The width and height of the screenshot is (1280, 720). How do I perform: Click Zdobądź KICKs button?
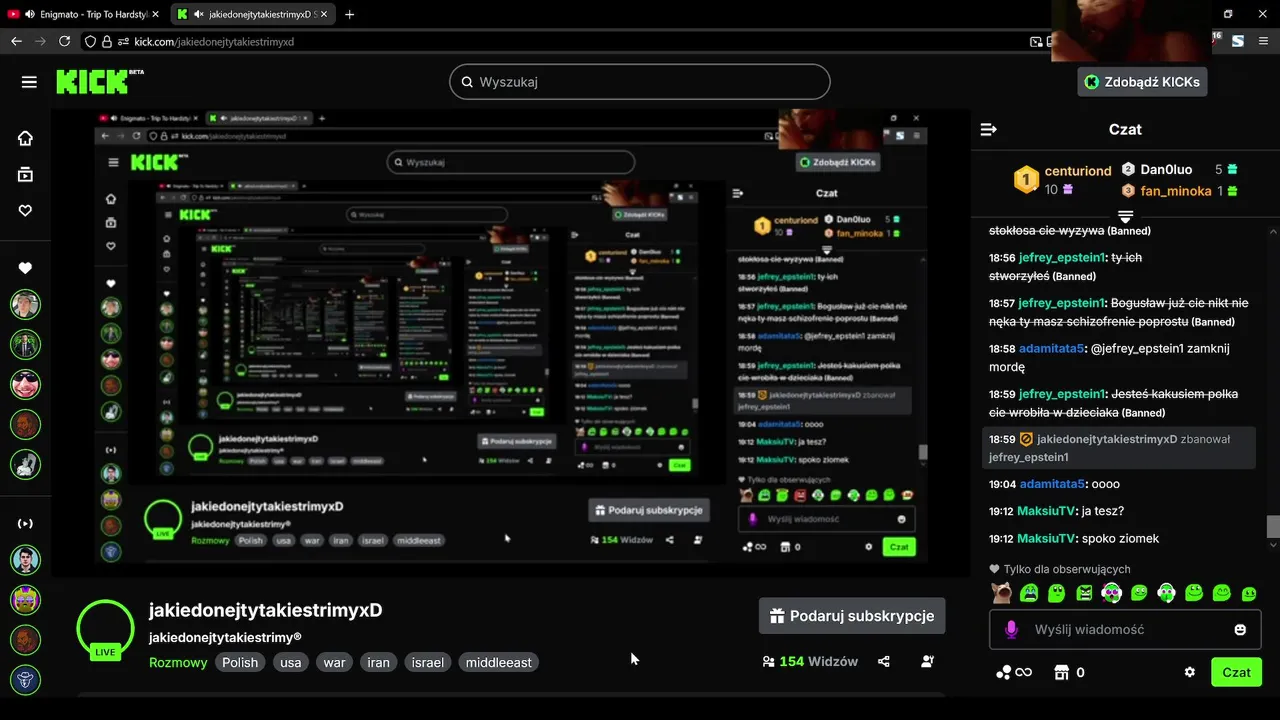(1142, 82)
